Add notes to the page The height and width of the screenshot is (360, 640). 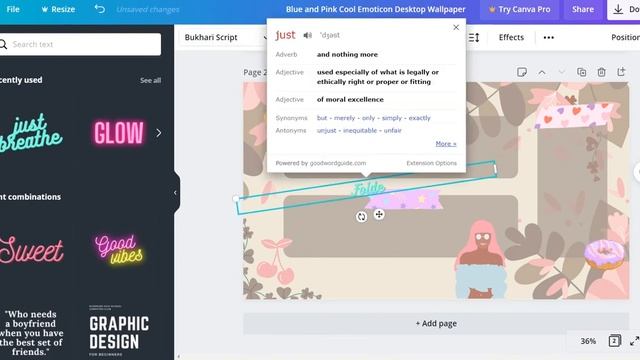522,72
